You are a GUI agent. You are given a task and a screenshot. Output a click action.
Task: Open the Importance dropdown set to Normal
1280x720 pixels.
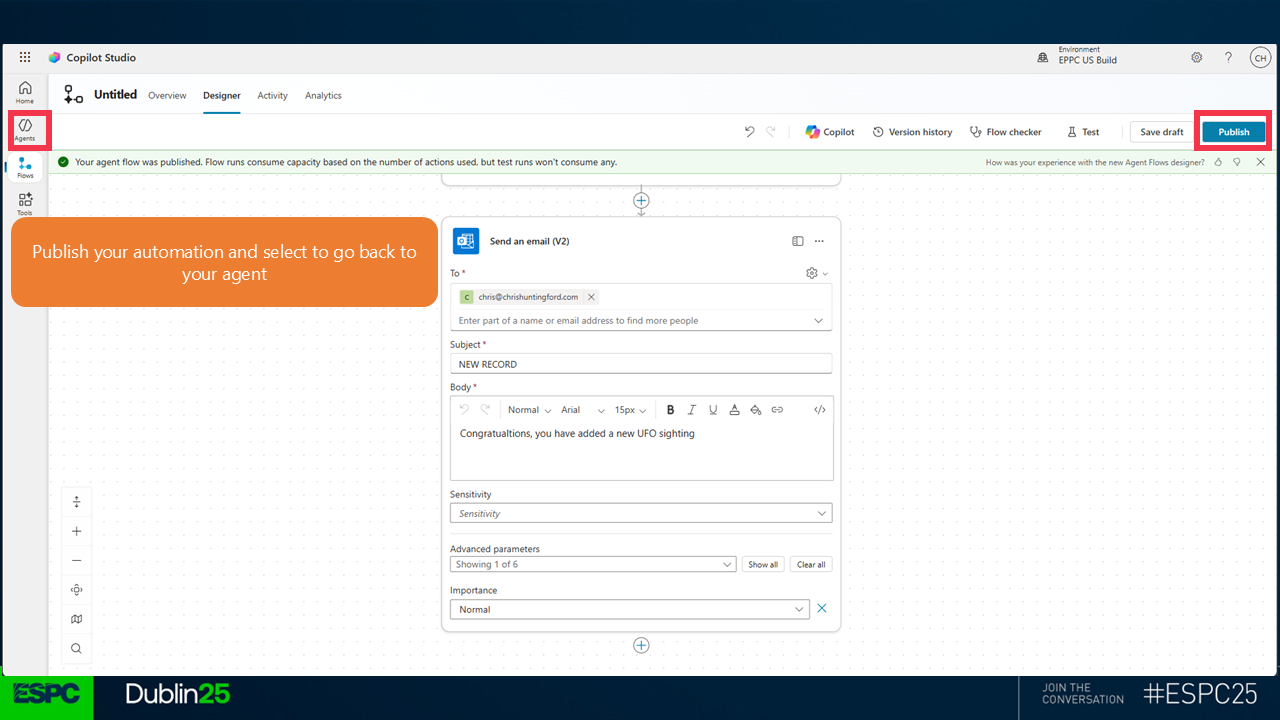(x=629, y=609)
